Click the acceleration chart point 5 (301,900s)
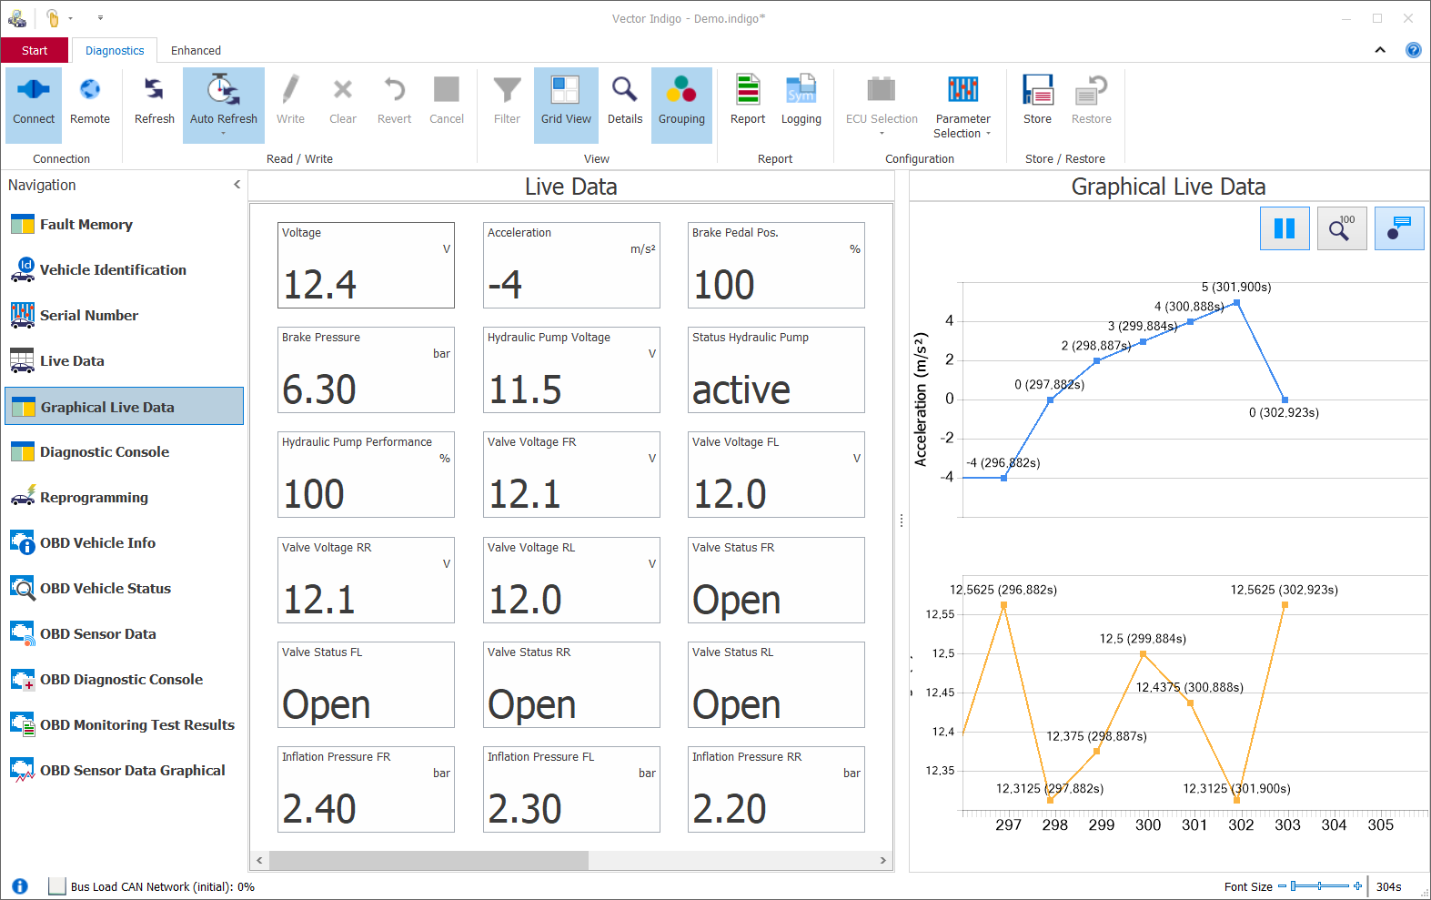The width and height of the screenshot is (1431, 900). pos(1237,302)
